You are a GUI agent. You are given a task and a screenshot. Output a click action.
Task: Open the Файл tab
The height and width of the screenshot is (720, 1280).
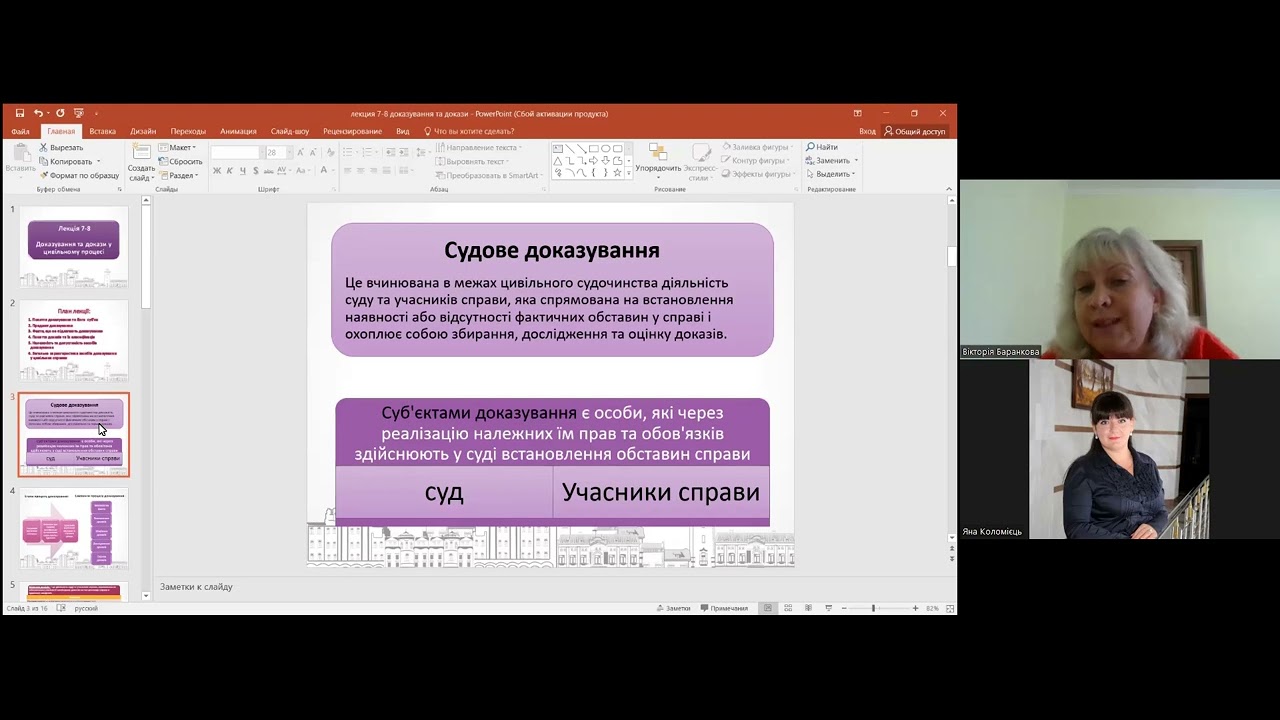[20, 131]
